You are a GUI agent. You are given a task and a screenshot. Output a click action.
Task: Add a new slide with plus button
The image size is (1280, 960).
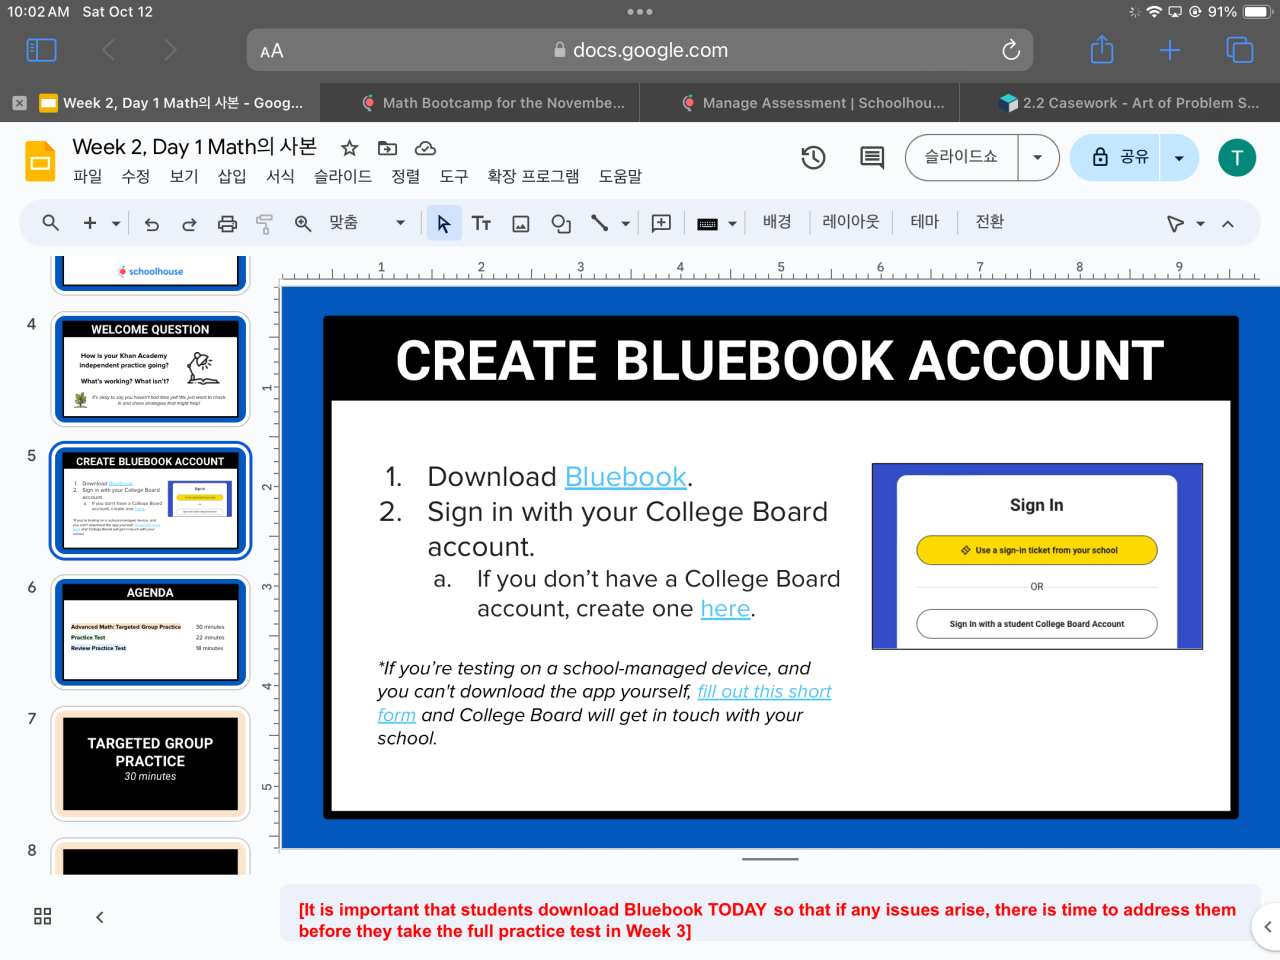[x=90, y=223]
